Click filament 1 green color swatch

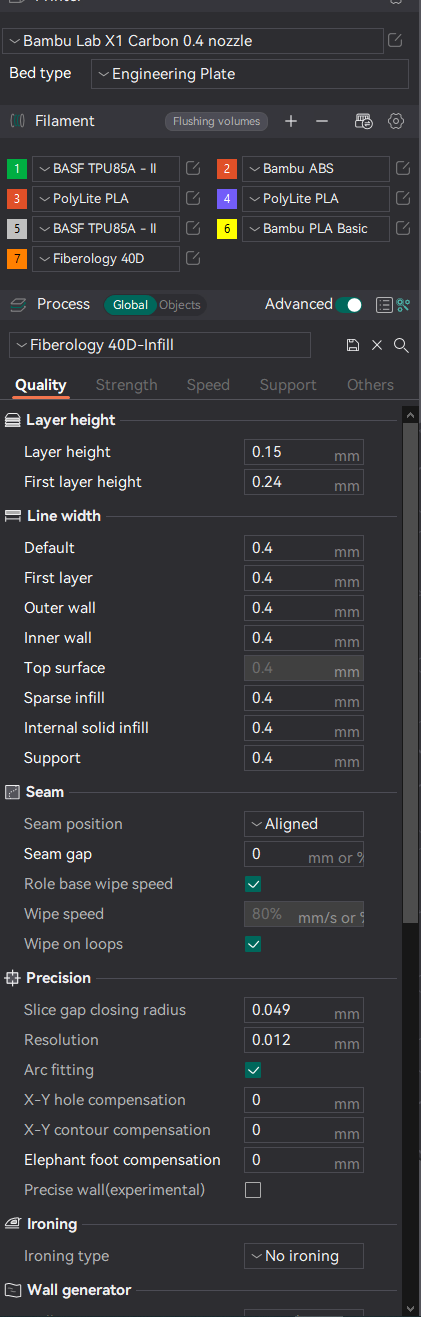17,168
